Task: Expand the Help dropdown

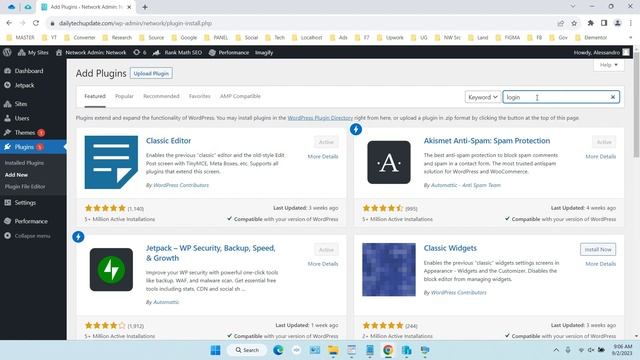Action: [609, 65]
